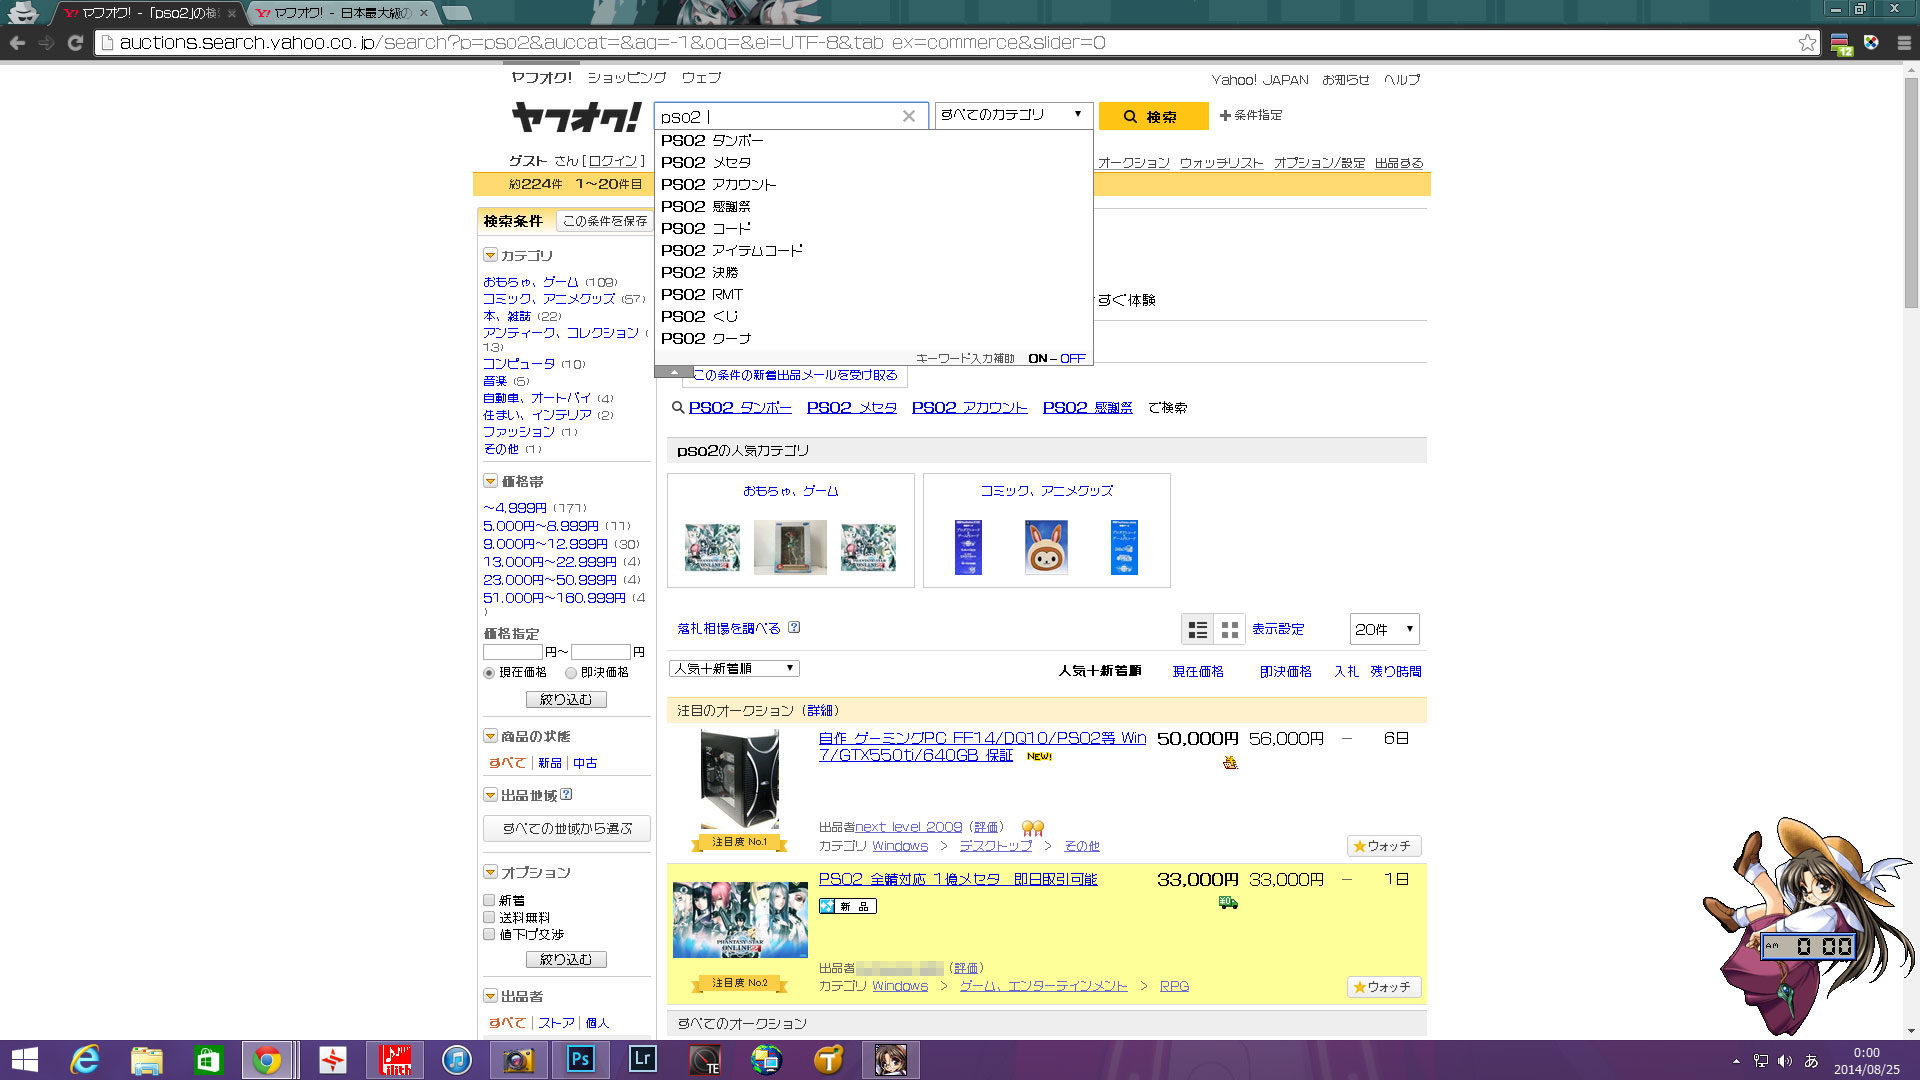Click help icon beside 出品地域
This screenshot has width=1920, height=1080.
tap(566, 795)
